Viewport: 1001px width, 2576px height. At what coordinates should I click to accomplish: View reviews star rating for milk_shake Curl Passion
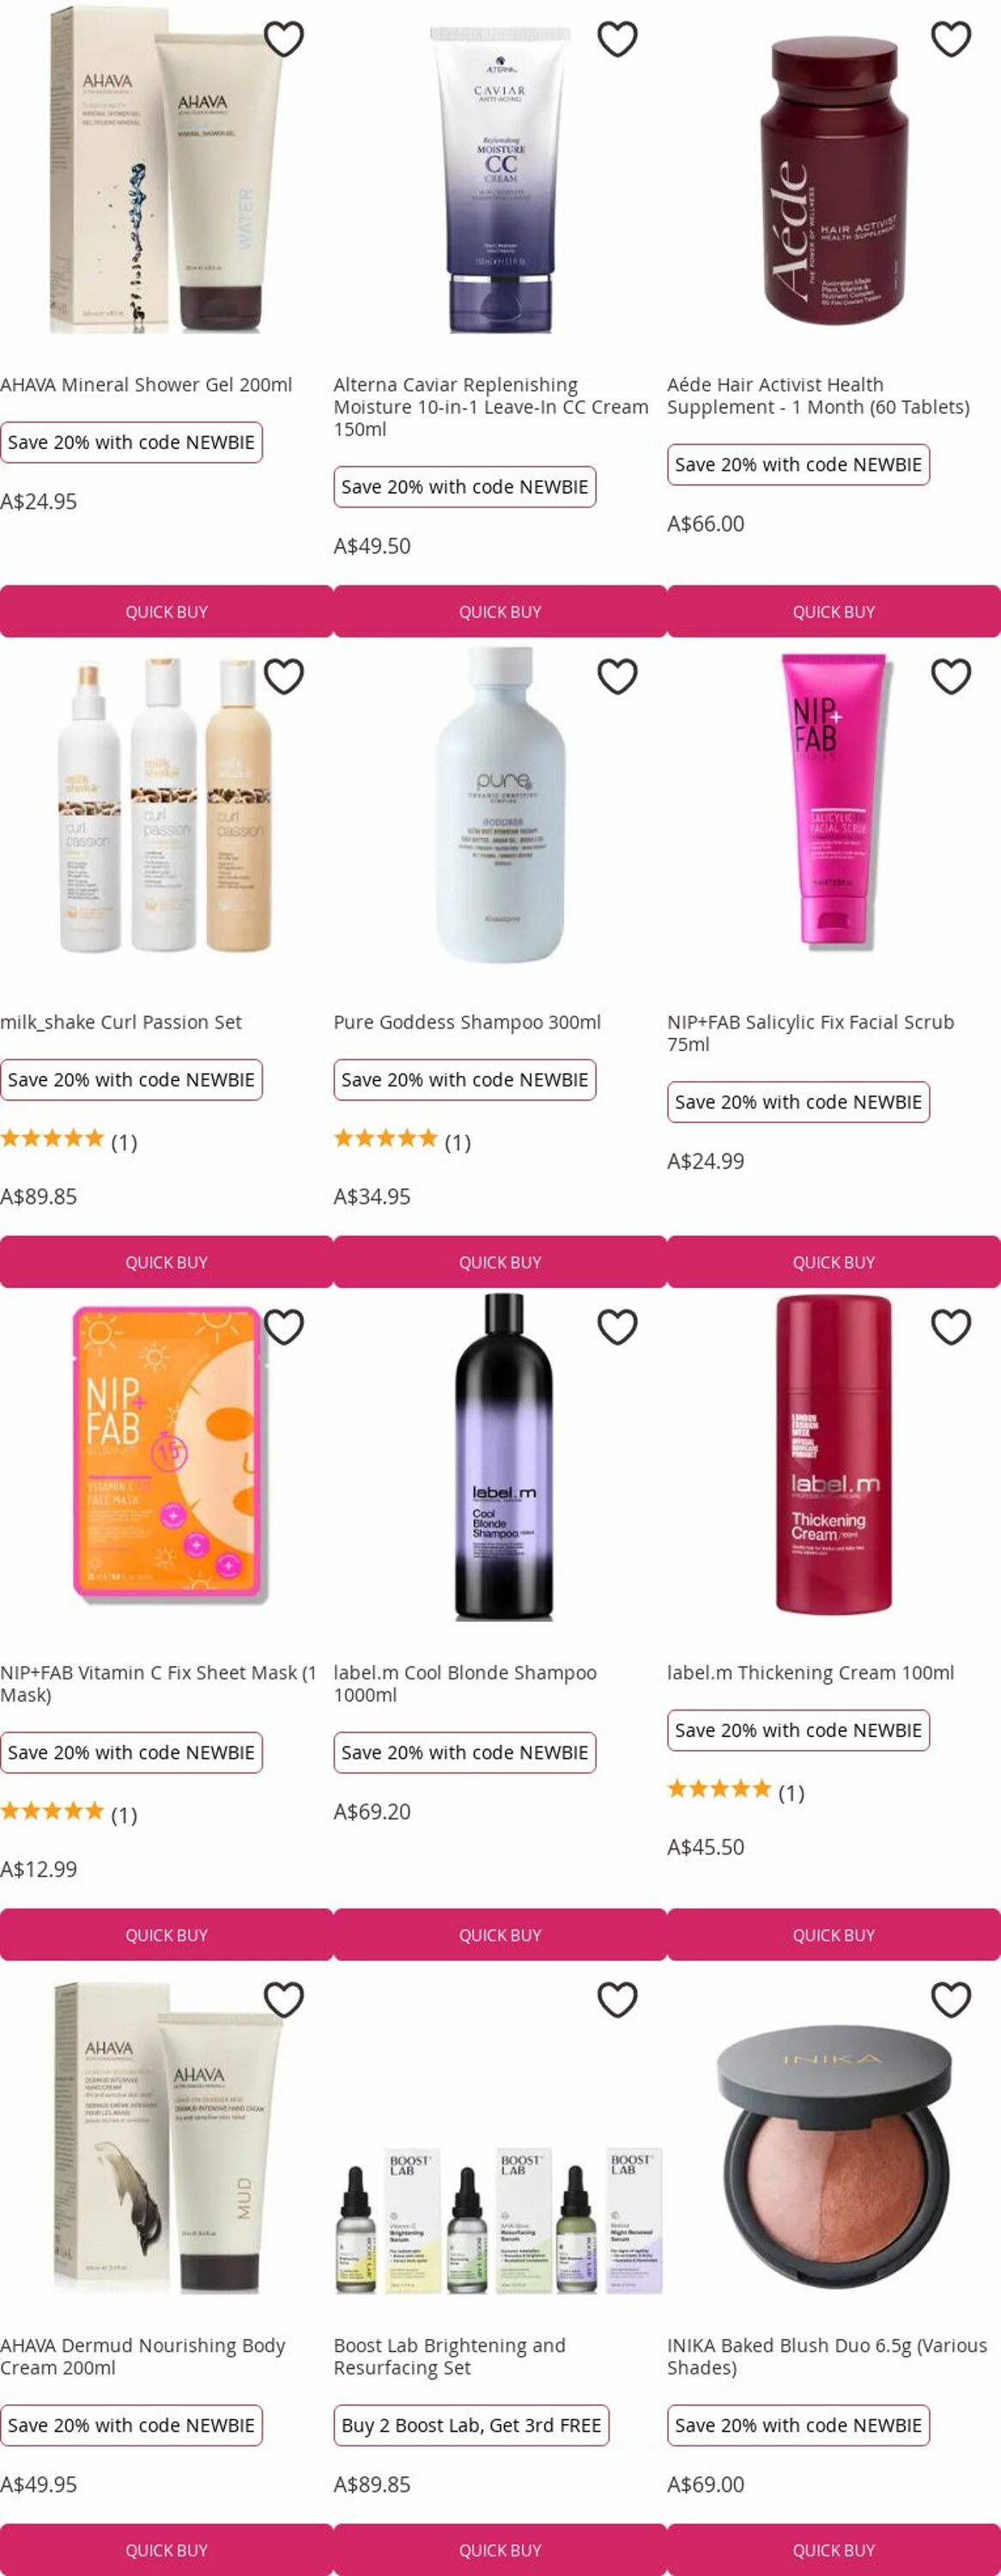(68, 1141)
